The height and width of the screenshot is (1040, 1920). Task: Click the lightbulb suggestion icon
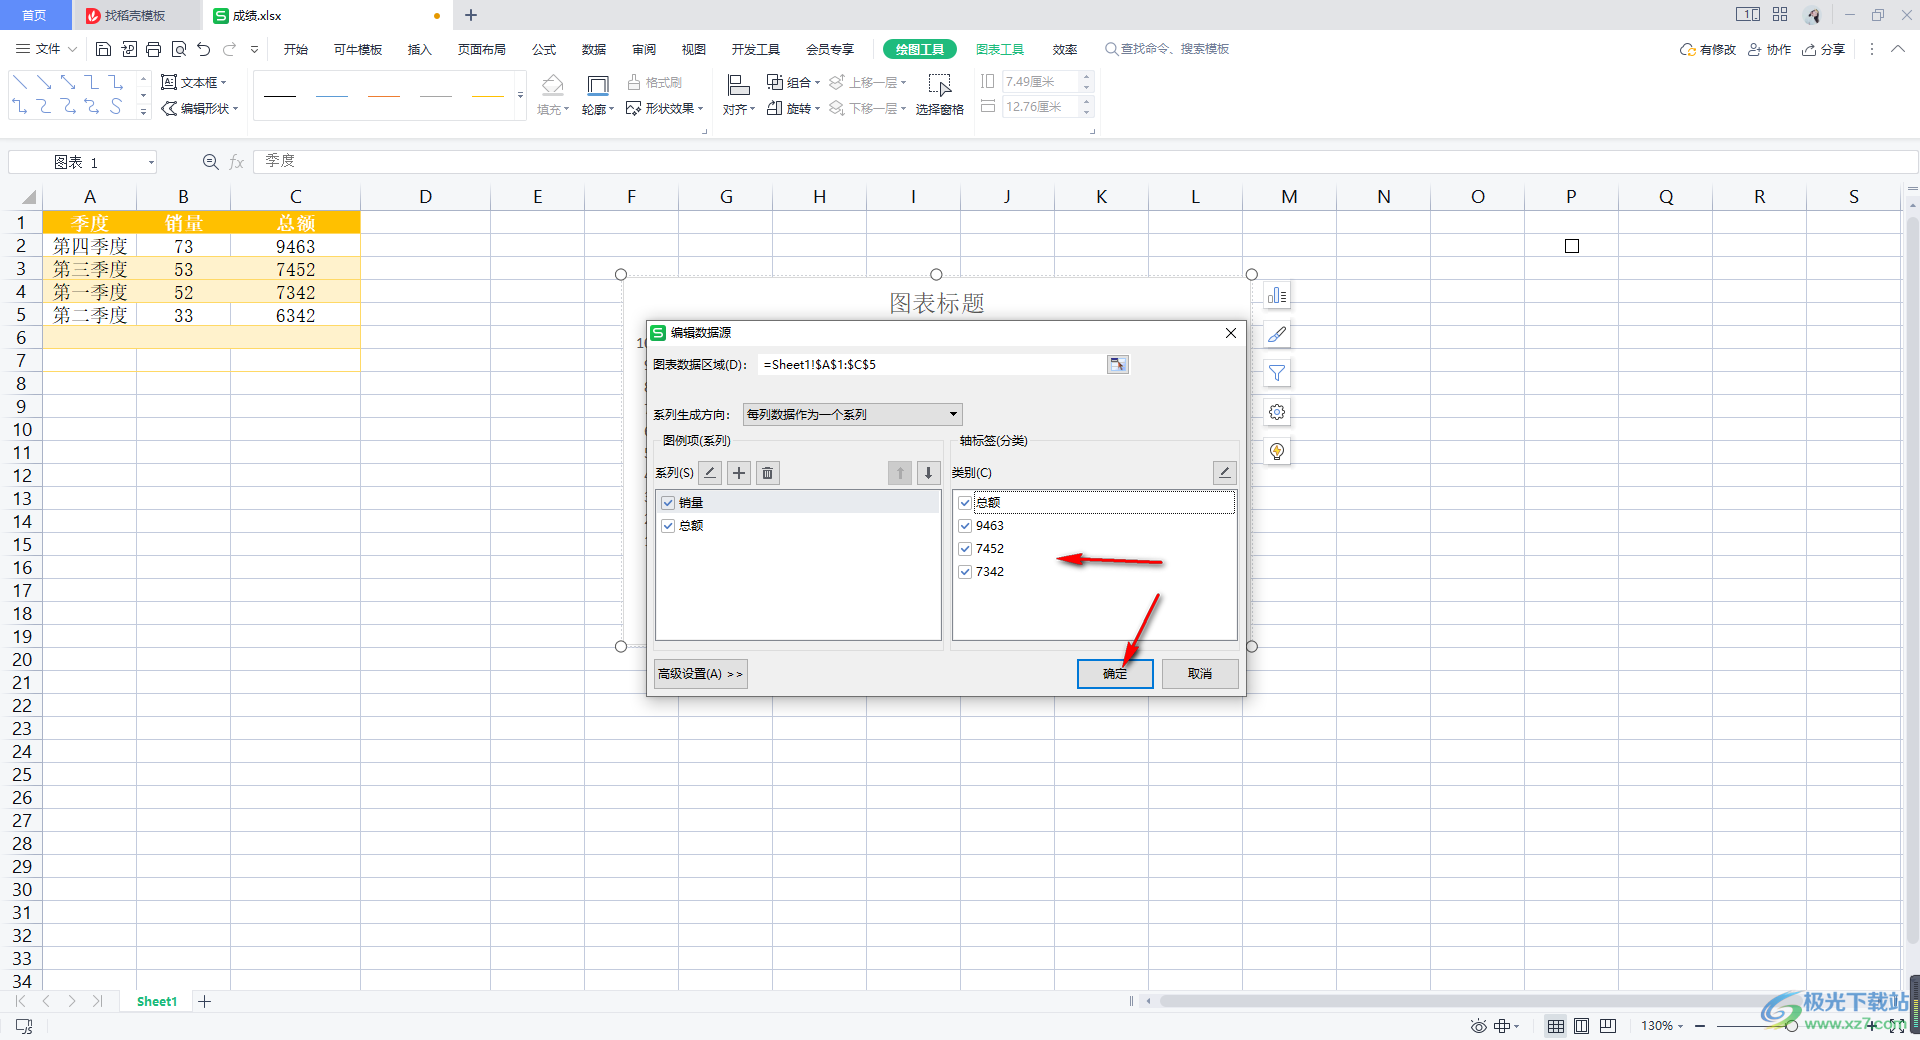1277,451
